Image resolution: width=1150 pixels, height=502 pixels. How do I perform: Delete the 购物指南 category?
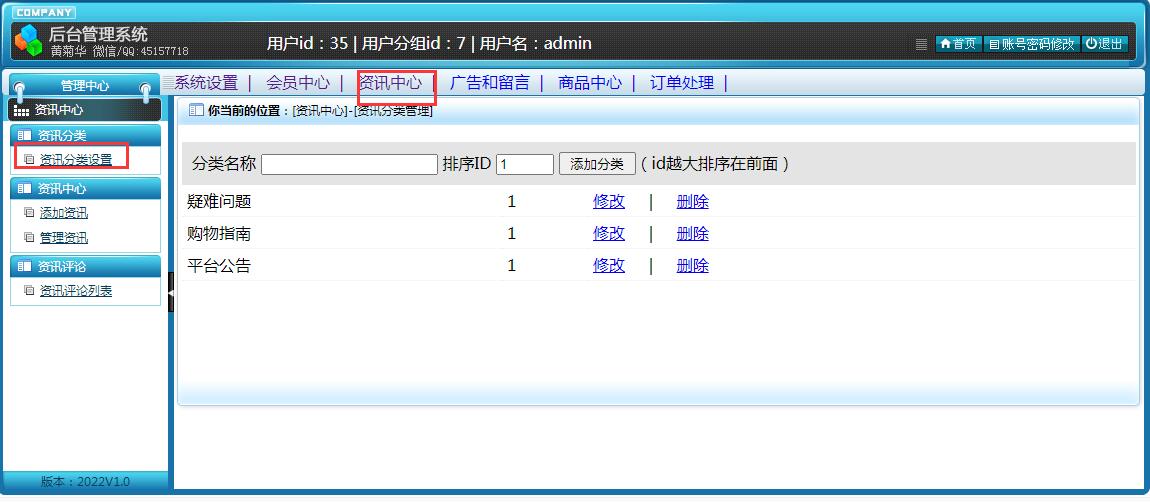pos(692,233)
